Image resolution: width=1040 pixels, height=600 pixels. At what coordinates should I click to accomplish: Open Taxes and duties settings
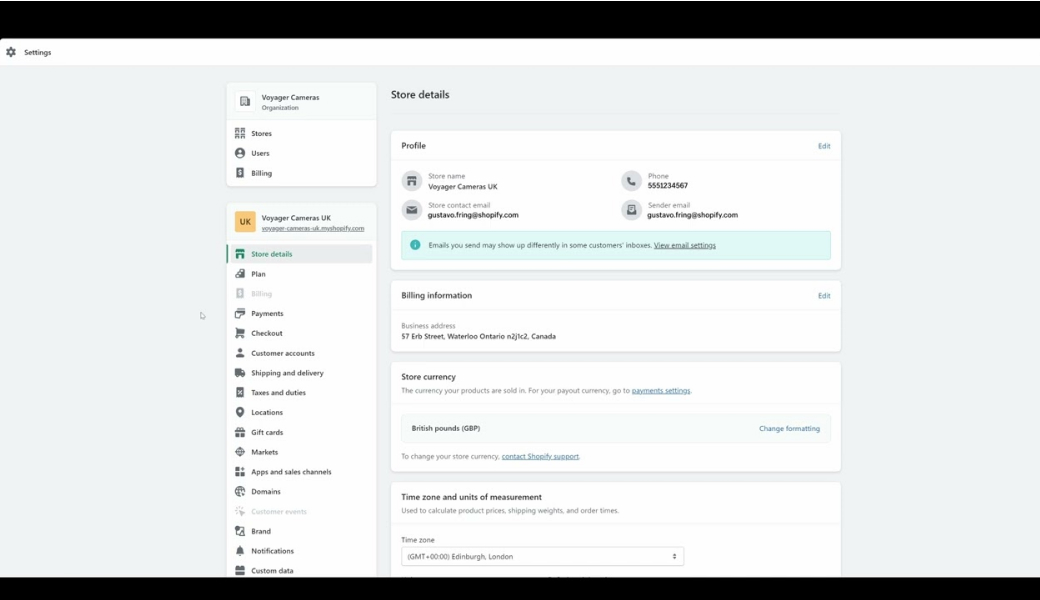(x=278, y=392)
